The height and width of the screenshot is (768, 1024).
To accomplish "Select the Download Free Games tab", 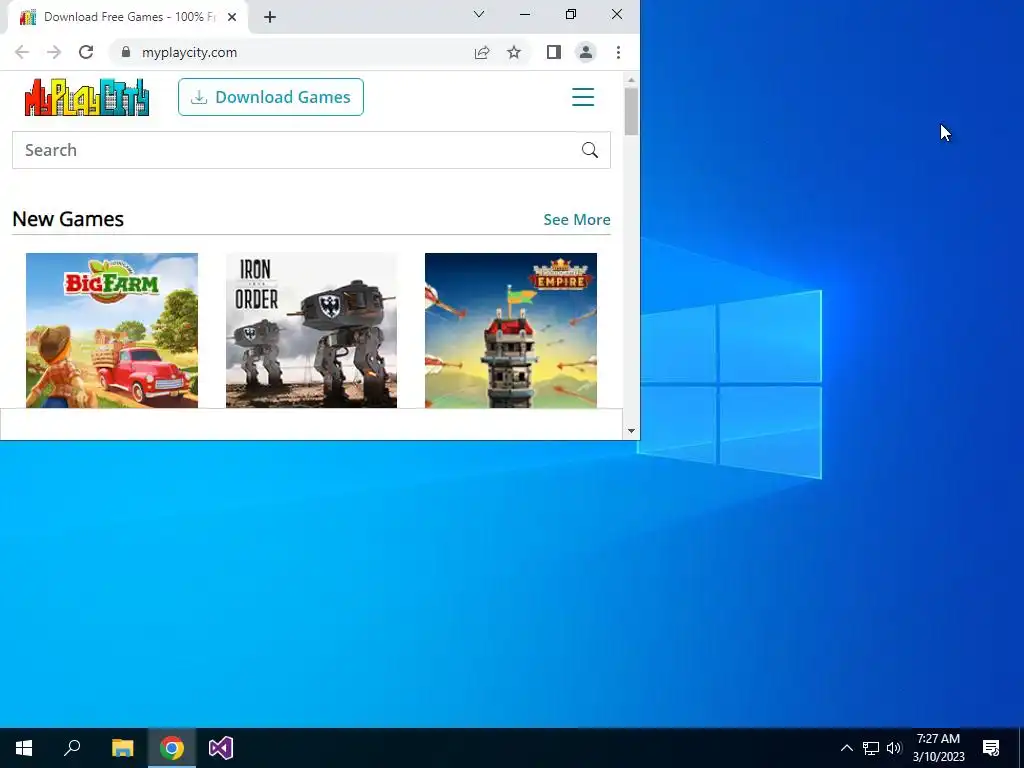I will [128, 17].
